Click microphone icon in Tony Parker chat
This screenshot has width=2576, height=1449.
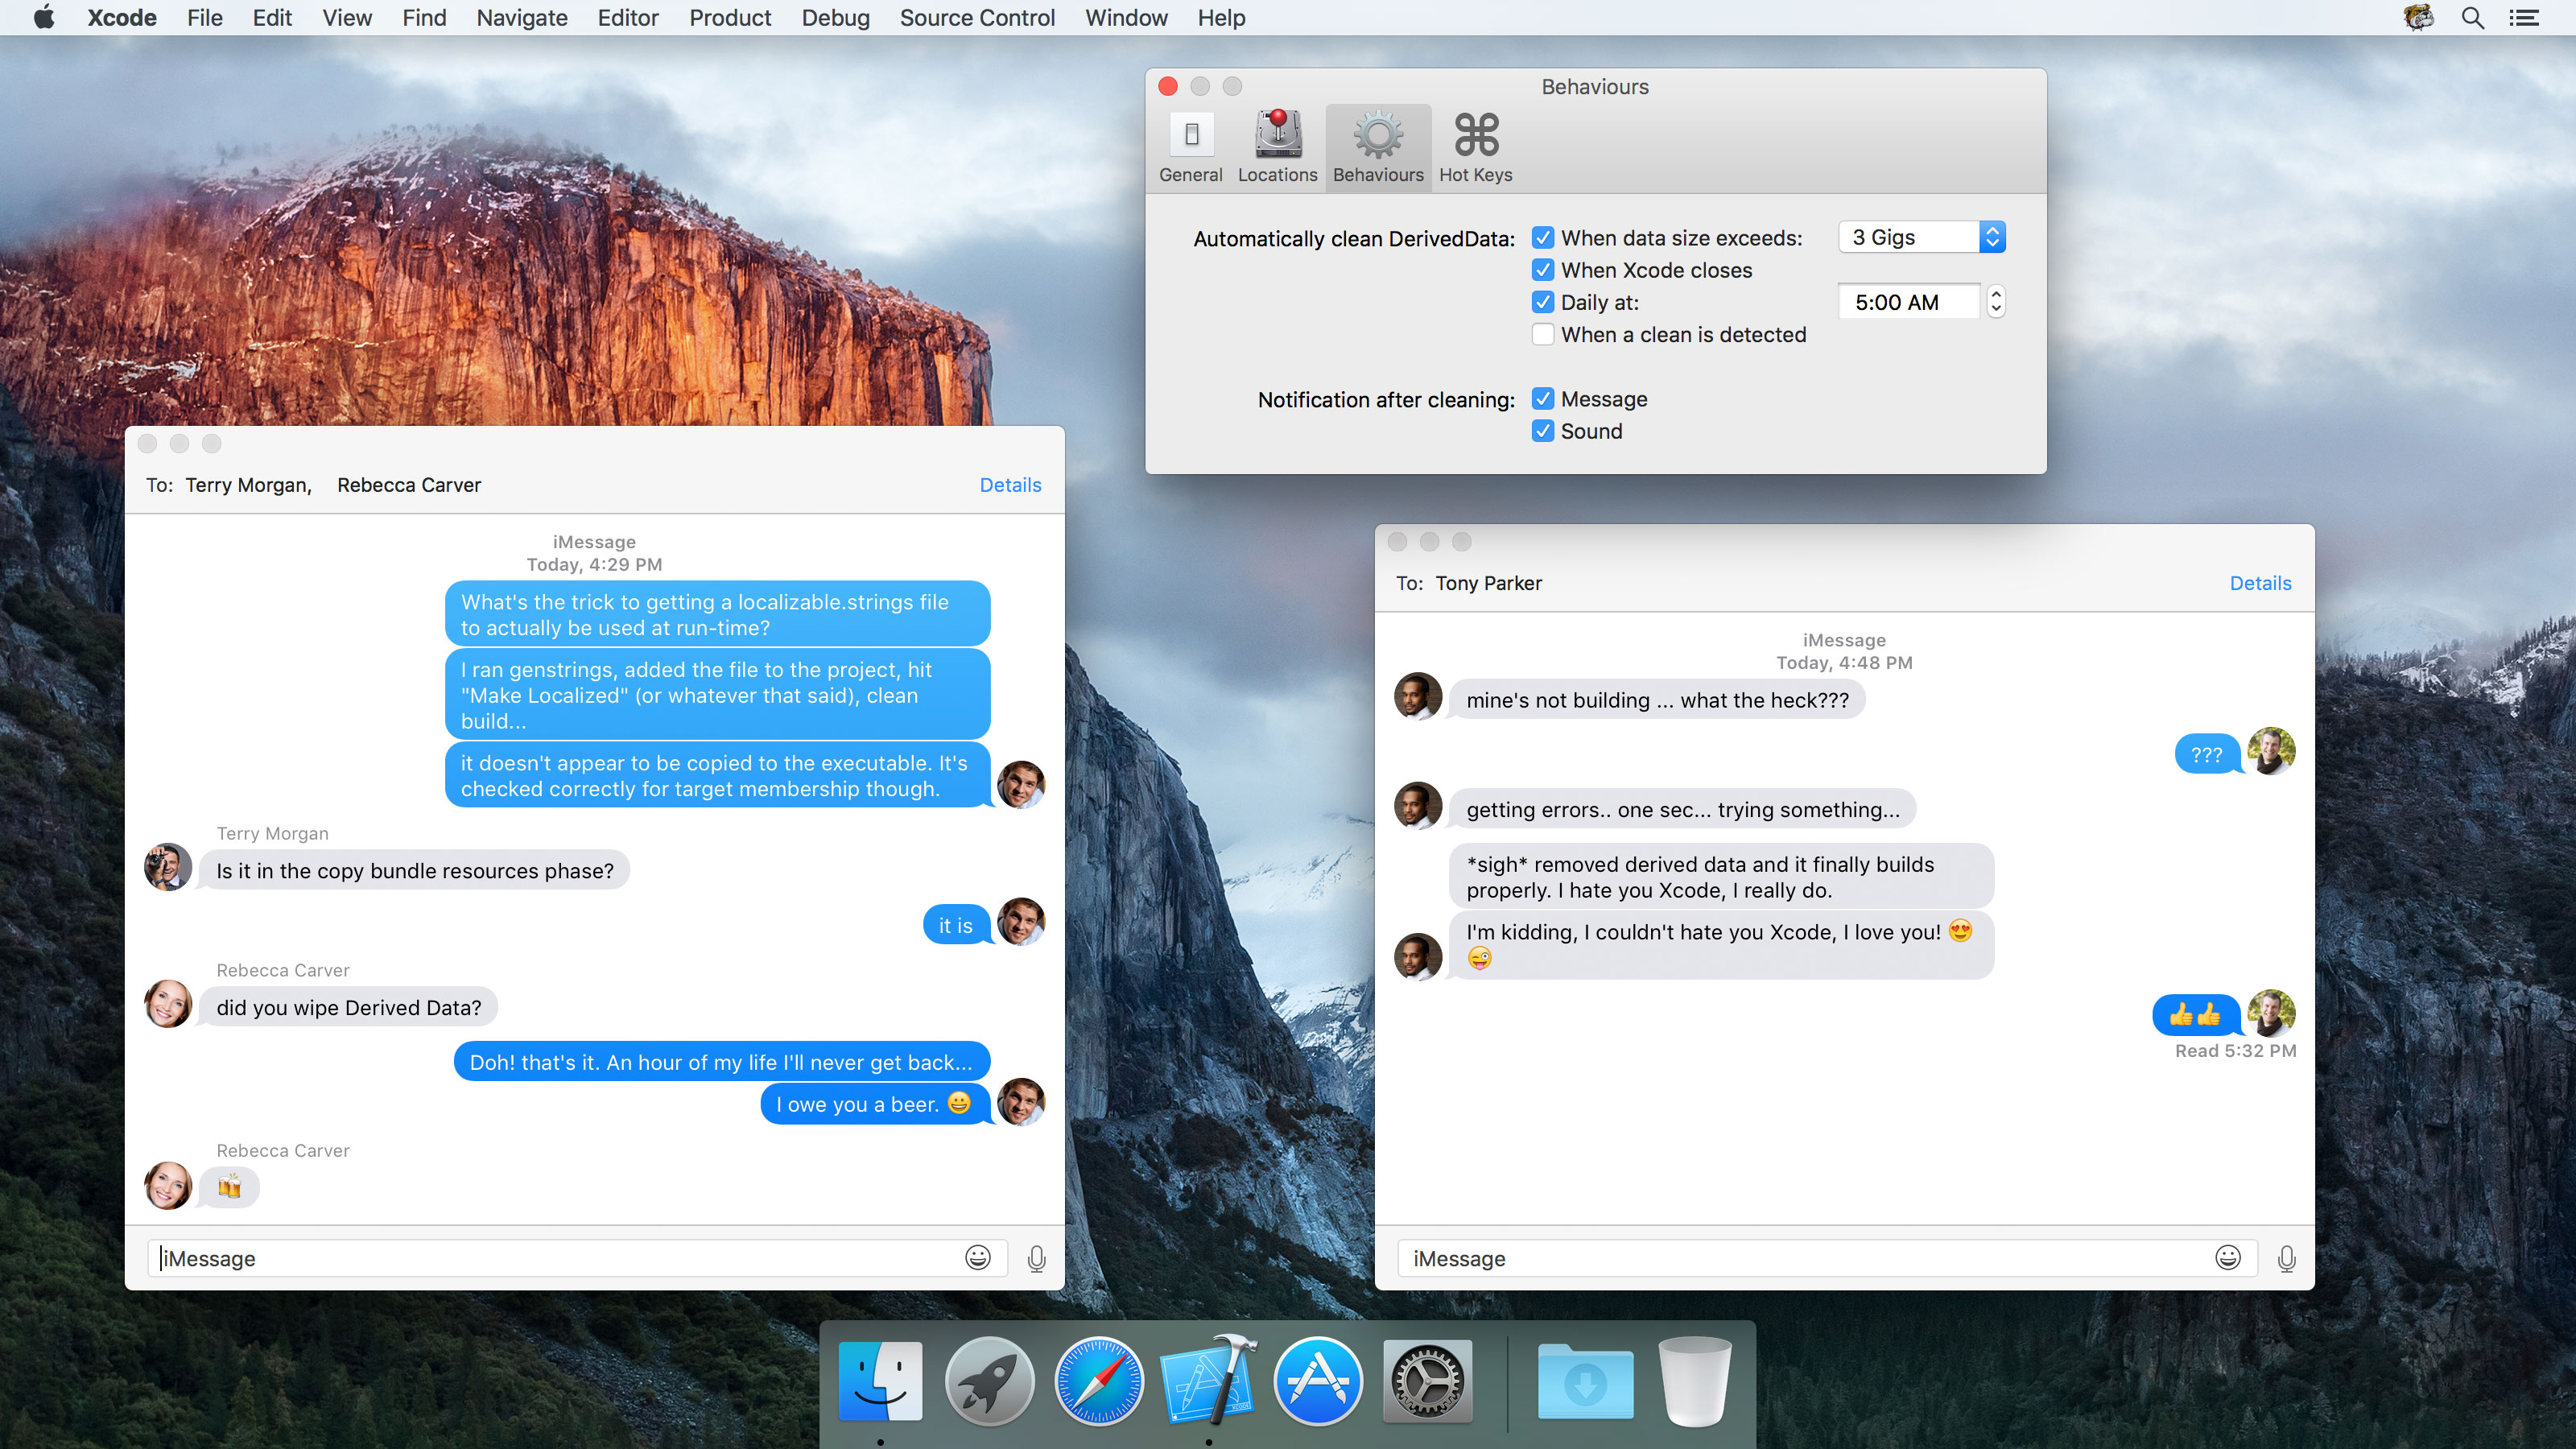point(2287,1258)
